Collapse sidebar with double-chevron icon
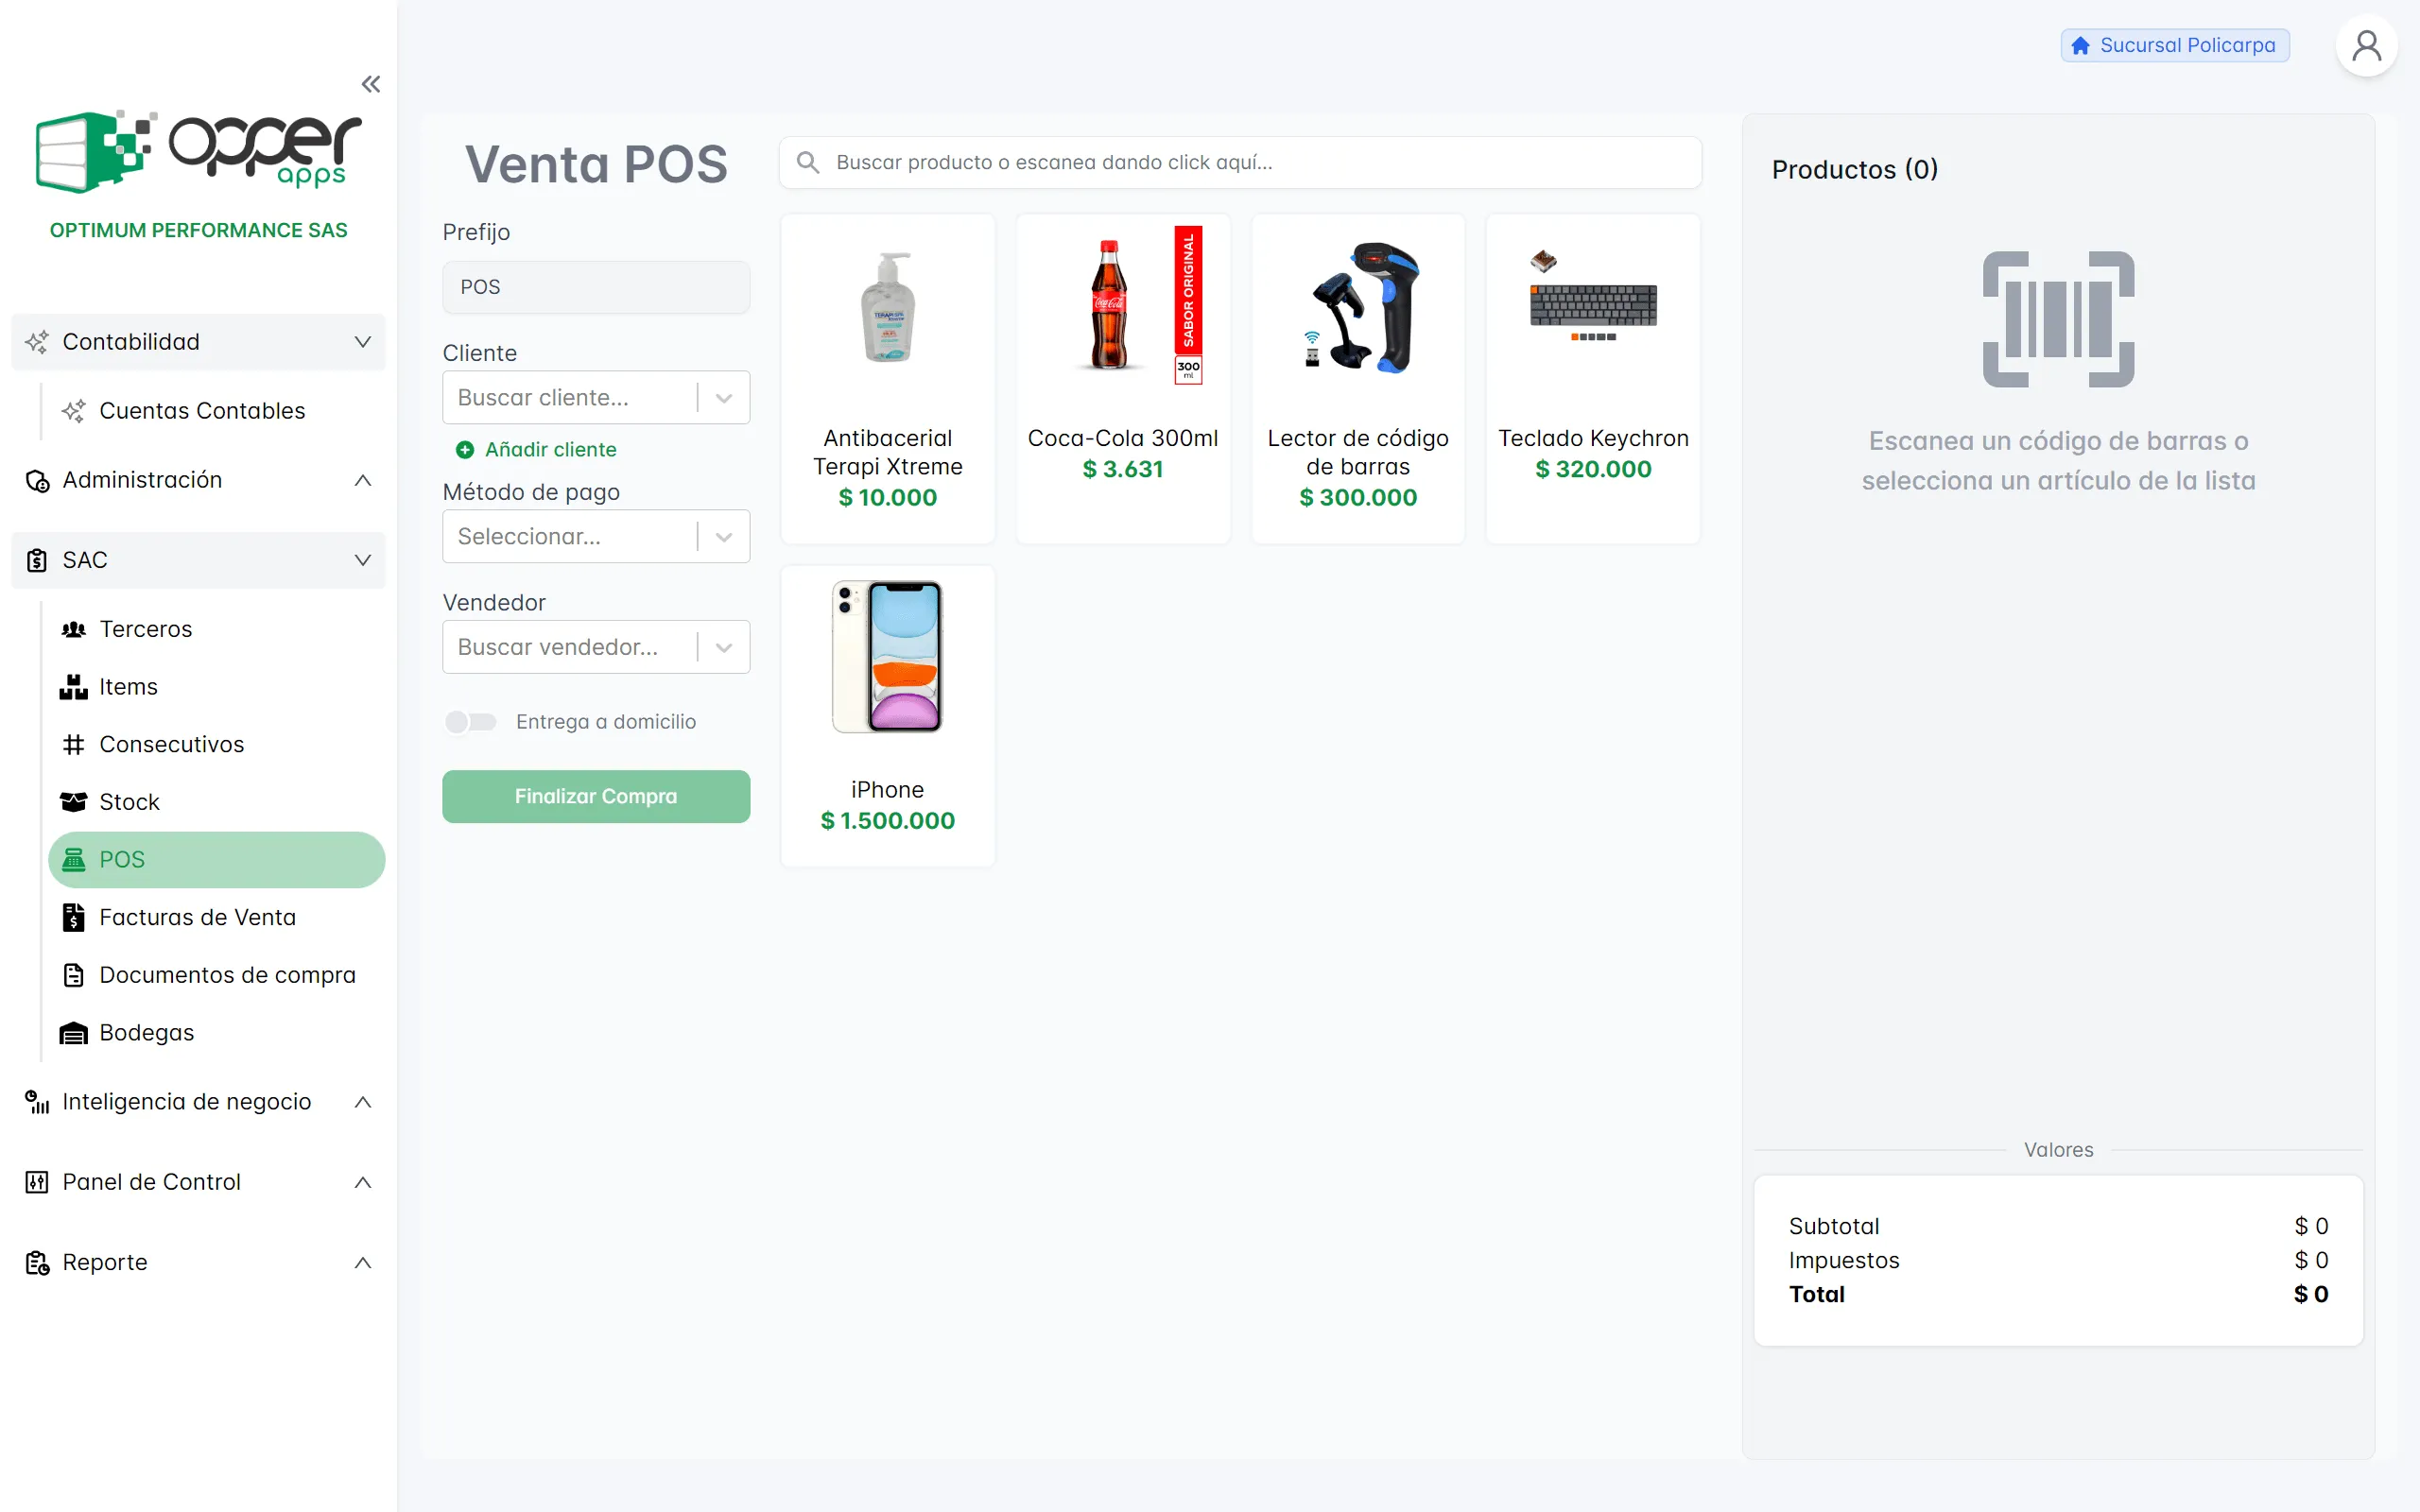2420x1512 pixels. [371, 84]
